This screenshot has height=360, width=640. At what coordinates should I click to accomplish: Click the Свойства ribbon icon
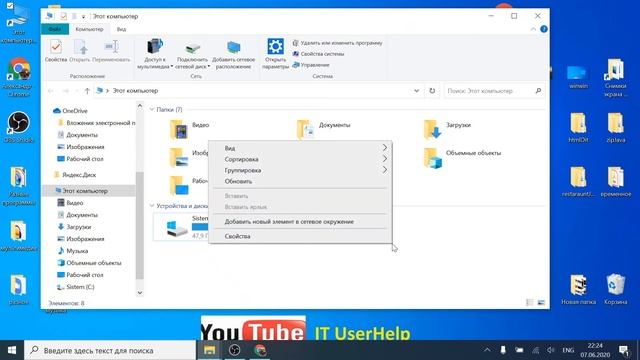(x=56, y=51)
